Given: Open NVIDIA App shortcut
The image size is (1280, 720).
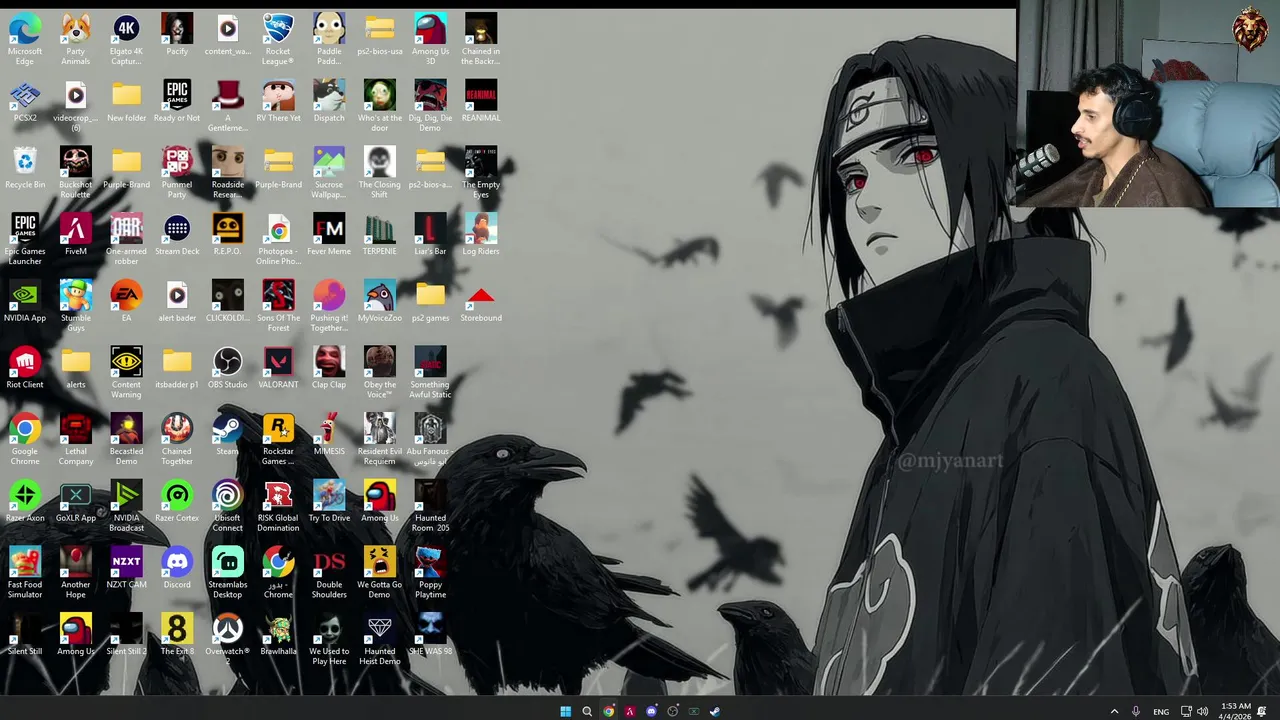Looking at the screenshot, I should pos(25,302).
